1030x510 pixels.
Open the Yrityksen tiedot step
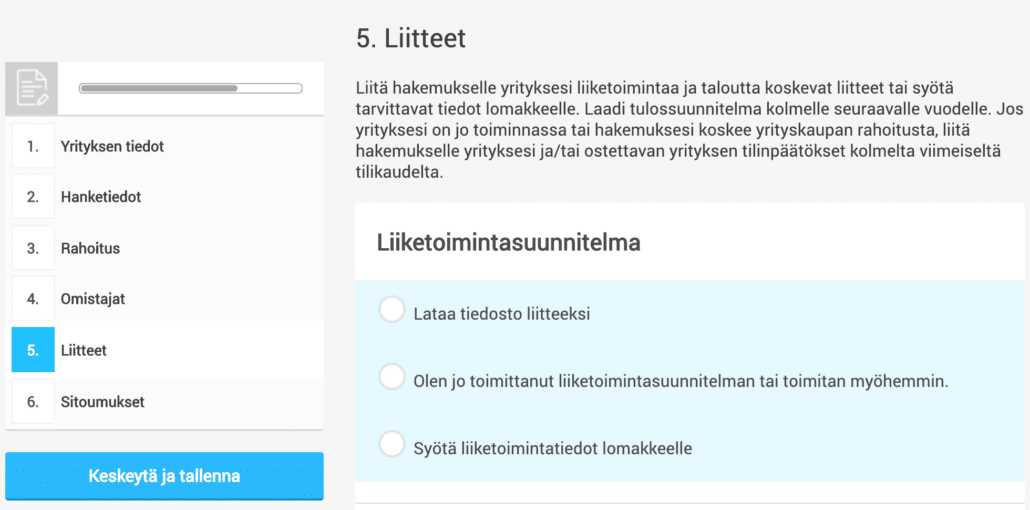(x=112, y=146)
